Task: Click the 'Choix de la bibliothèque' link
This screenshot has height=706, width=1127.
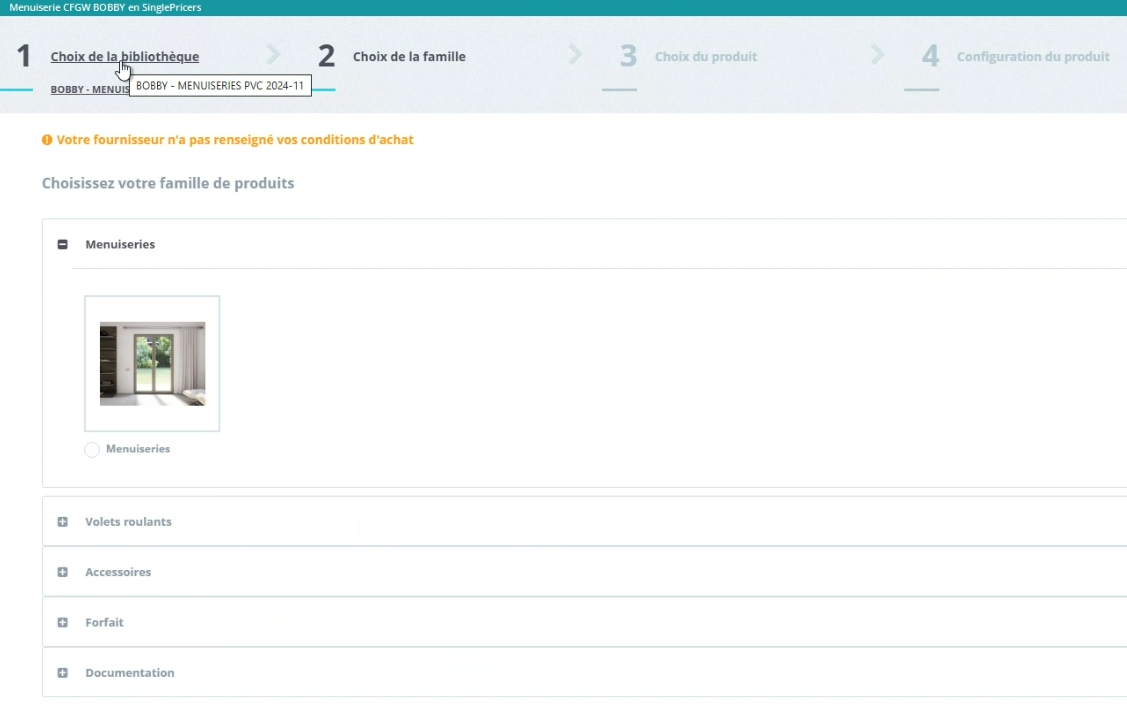Action: coord(124,57)
